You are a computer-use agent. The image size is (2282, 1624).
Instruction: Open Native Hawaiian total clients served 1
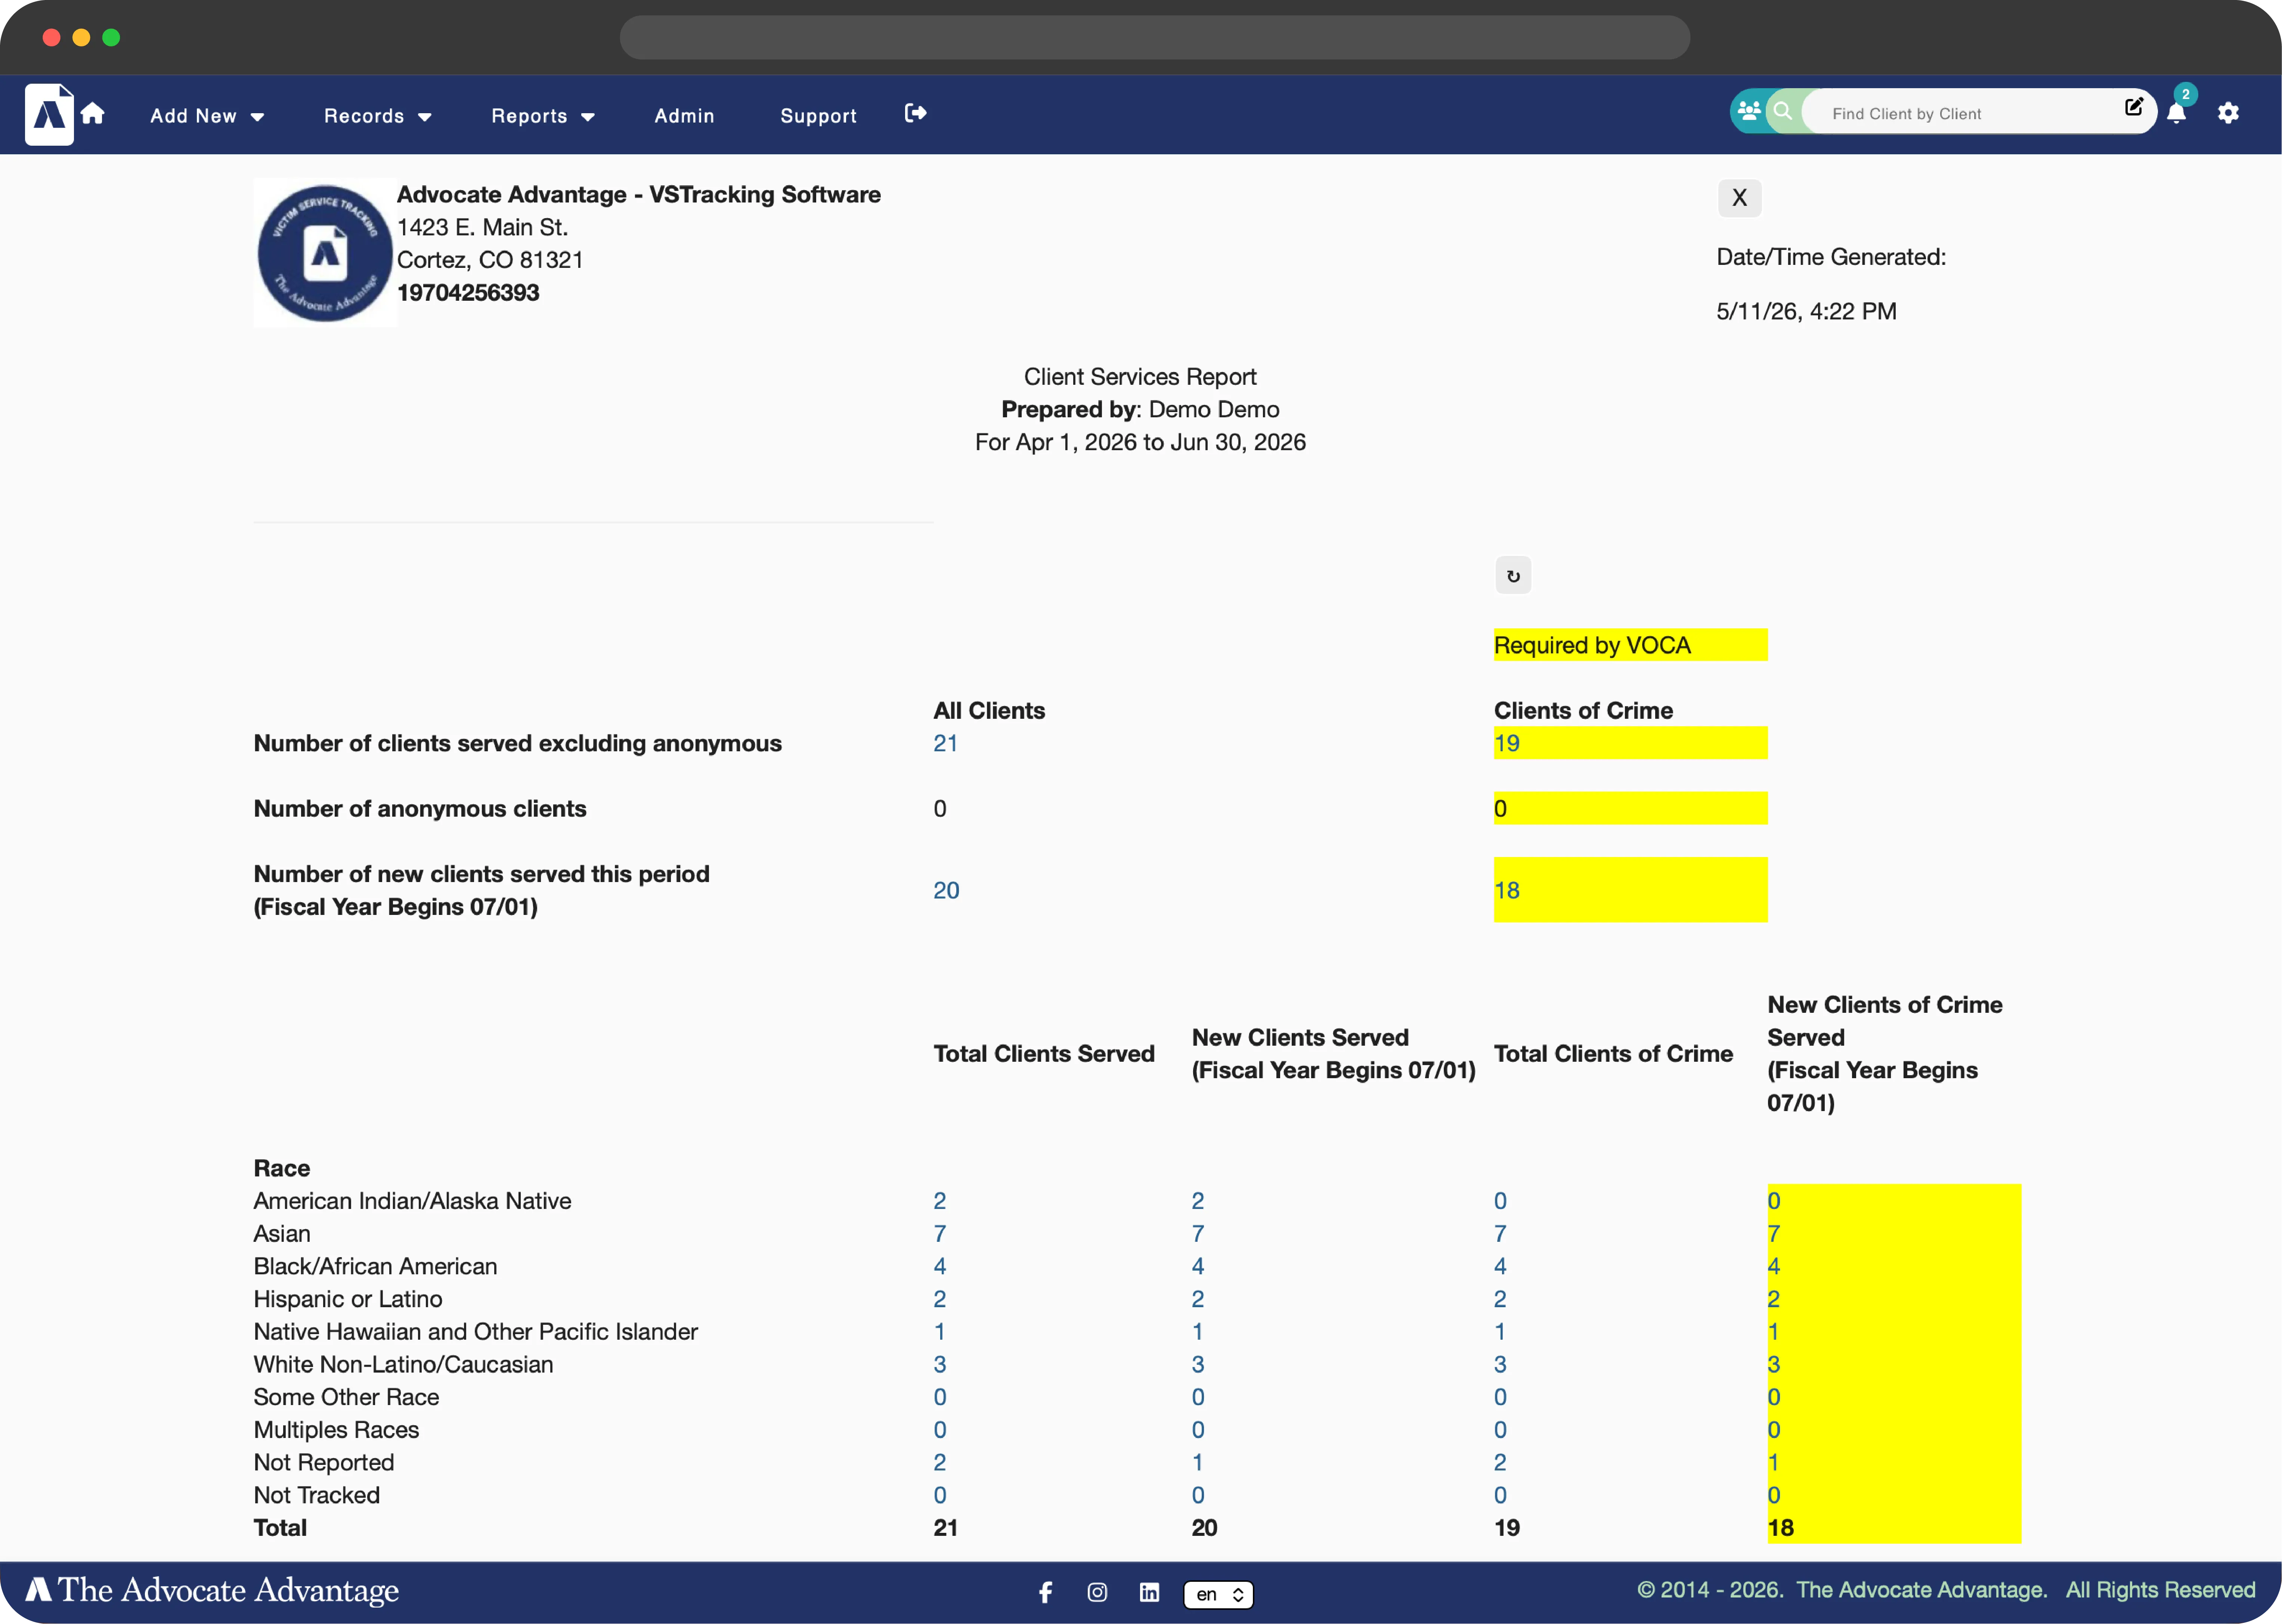(939, 1332)
